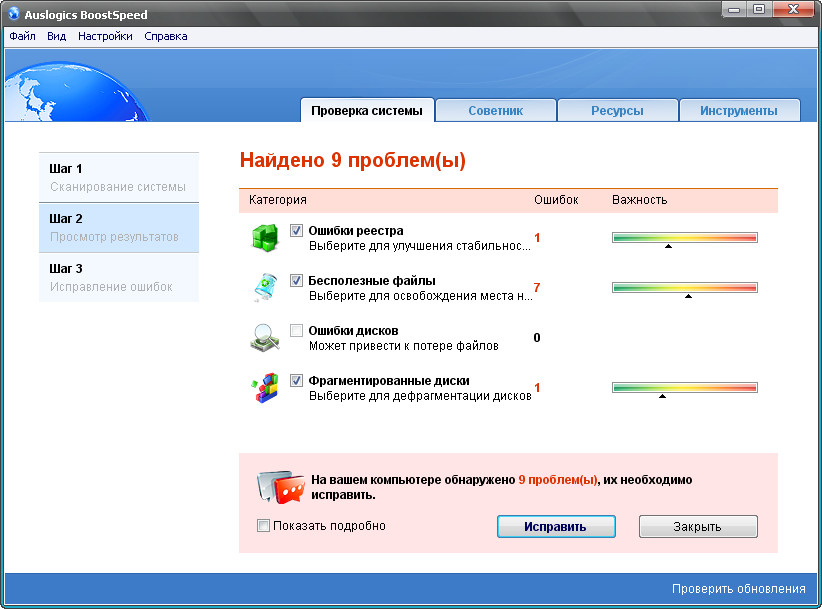Click the error count 7 for junk files
This screenshot has width=822, height=609.
[x=537, y=287]
